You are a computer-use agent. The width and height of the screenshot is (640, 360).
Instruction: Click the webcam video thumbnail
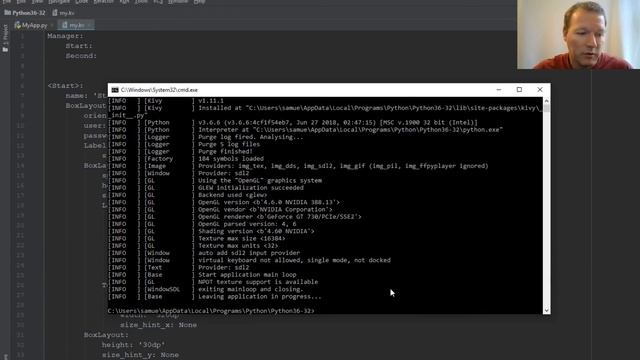click(x=578, y=34)
